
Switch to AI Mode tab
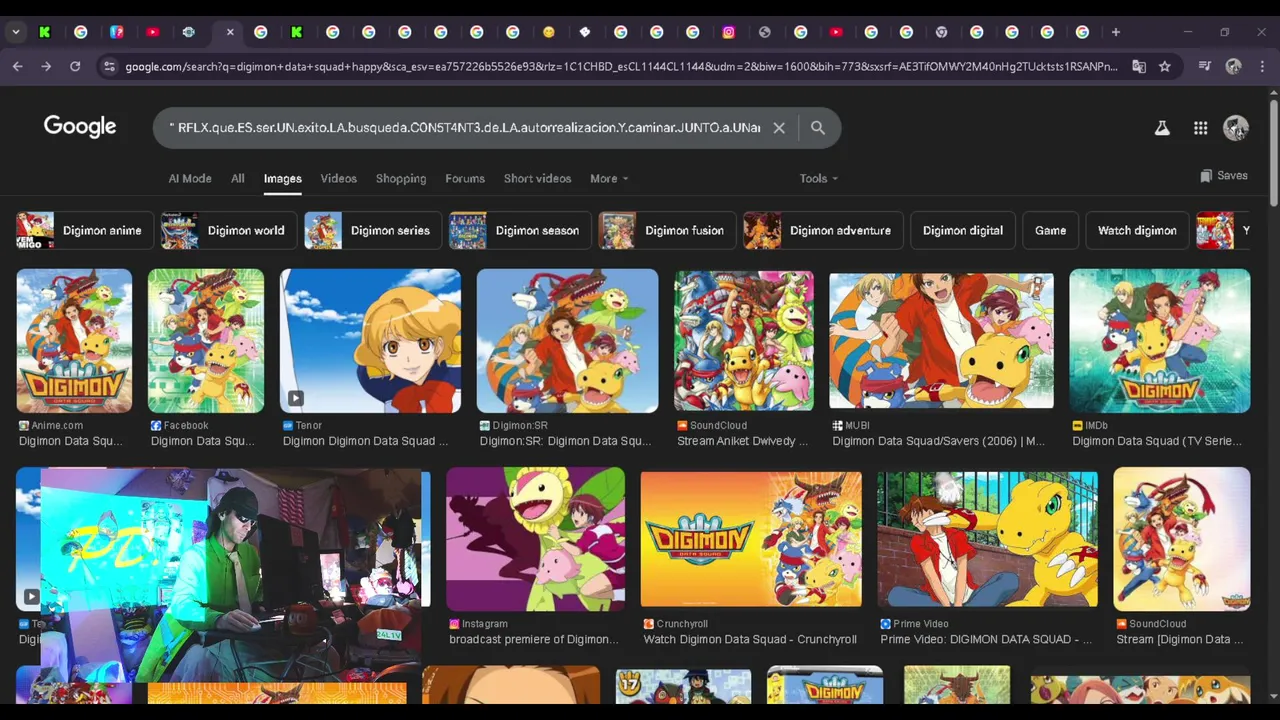tap(190, 178)
